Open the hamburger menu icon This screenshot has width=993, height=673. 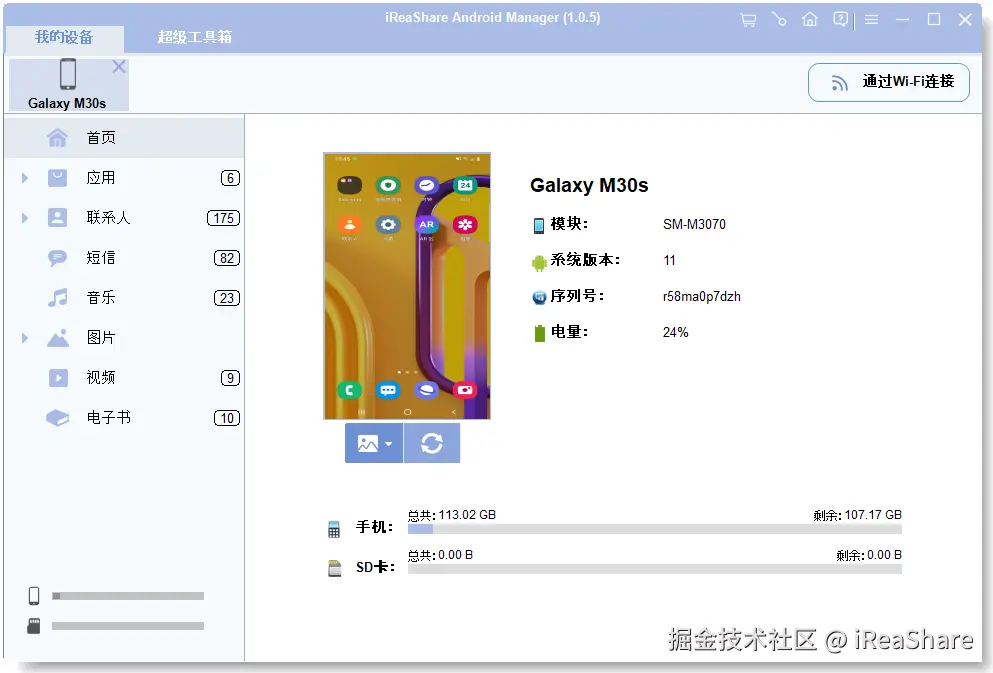[x=871, y=20]
